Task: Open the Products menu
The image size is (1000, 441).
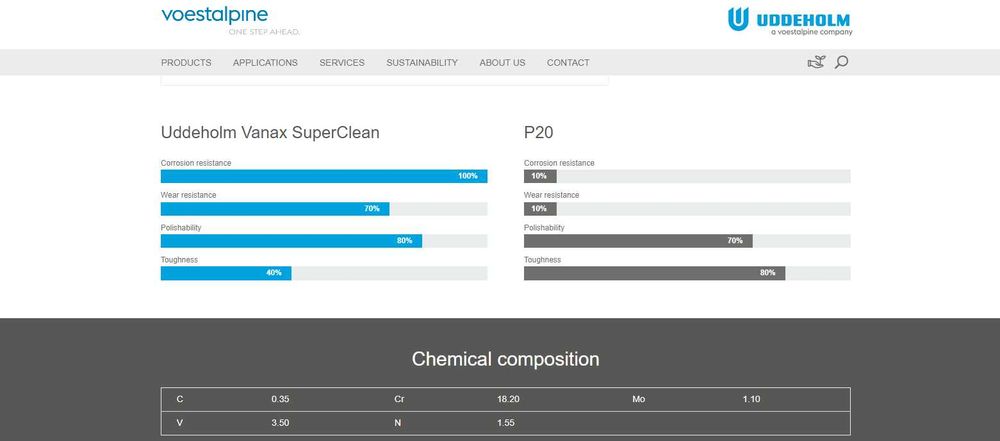Action: point(186,62)
